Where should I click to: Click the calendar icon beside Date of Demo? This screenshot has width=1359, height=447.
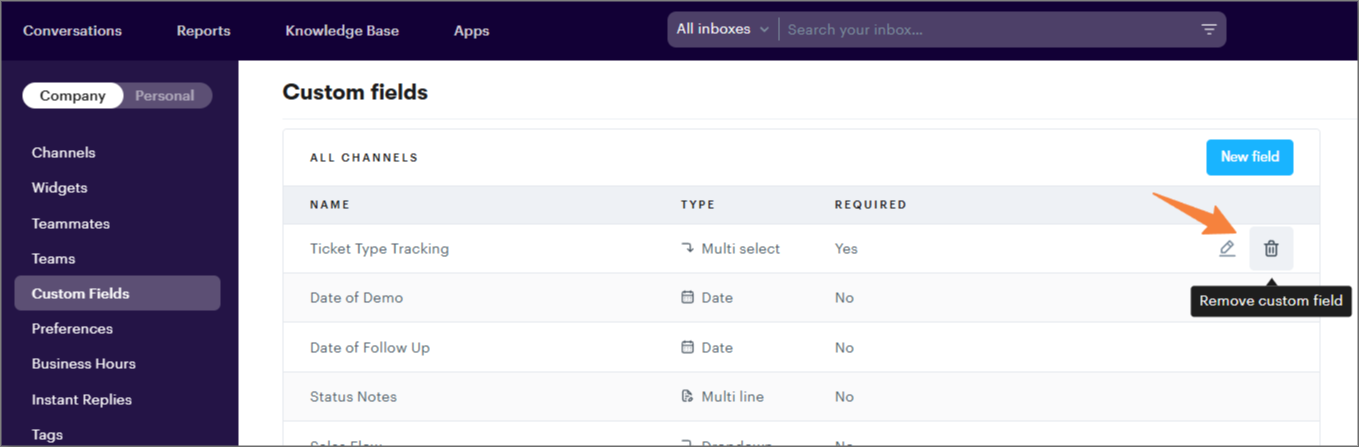coord(687,298)
